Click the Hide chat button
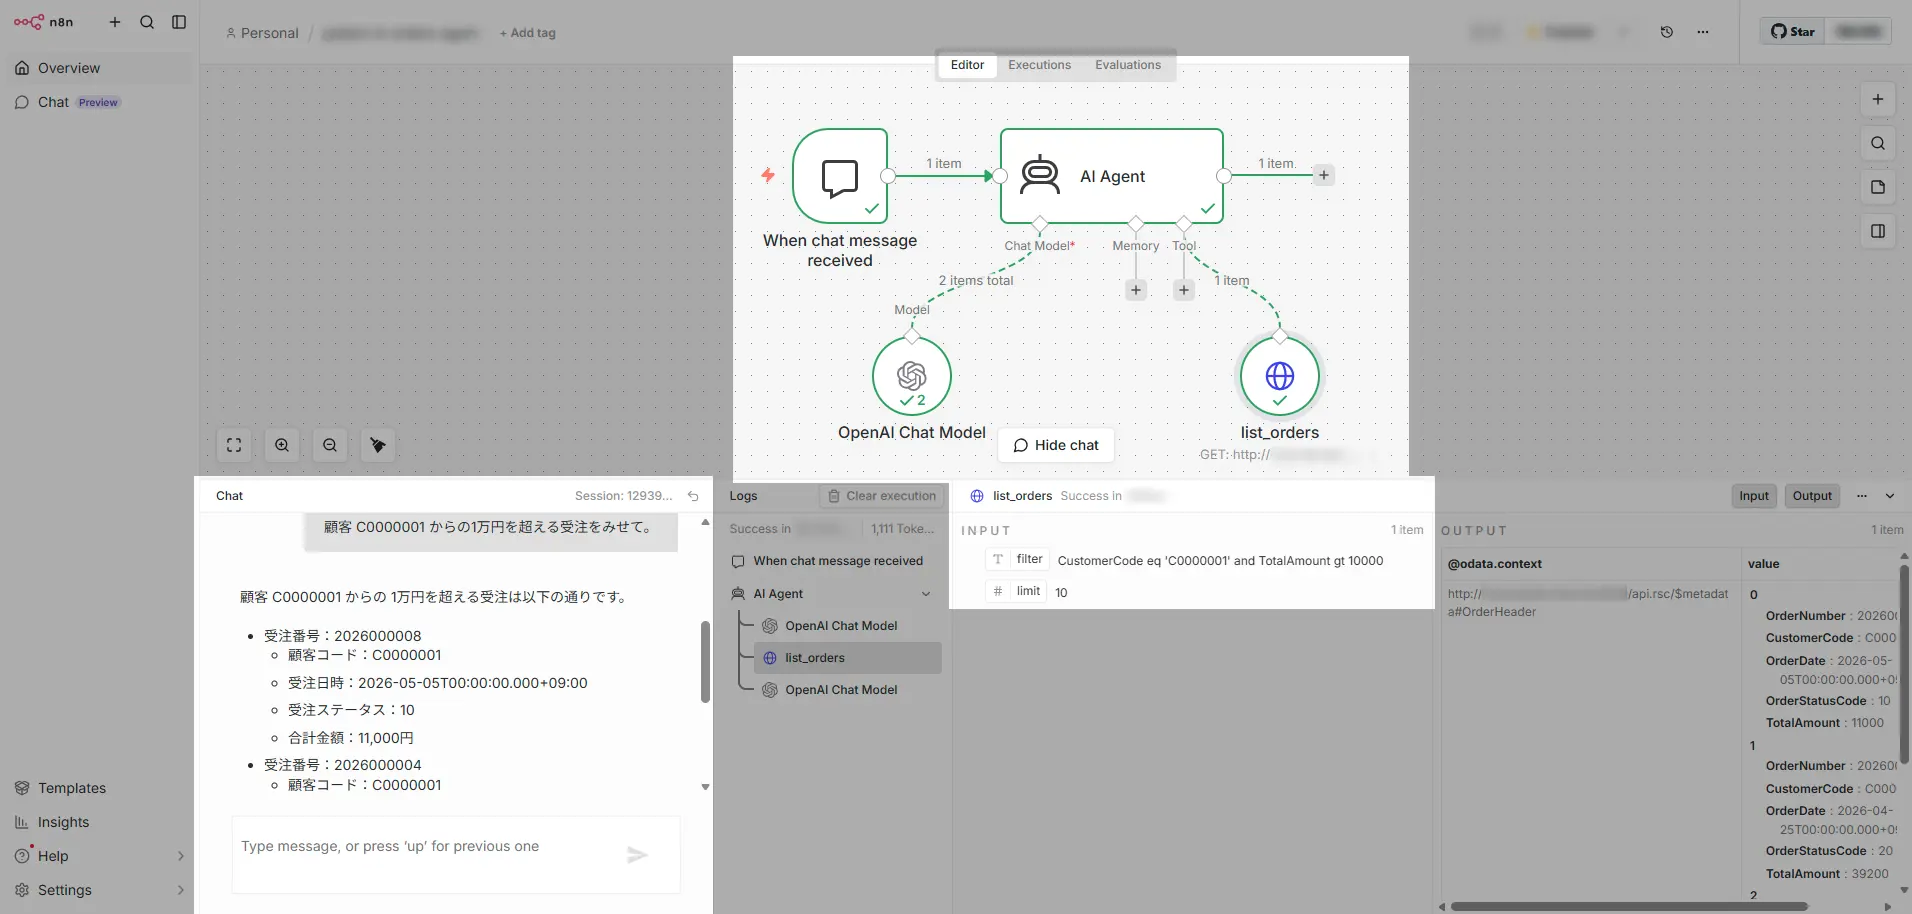The height and width of the screenshot is (914, 1912). point(1056,445)
